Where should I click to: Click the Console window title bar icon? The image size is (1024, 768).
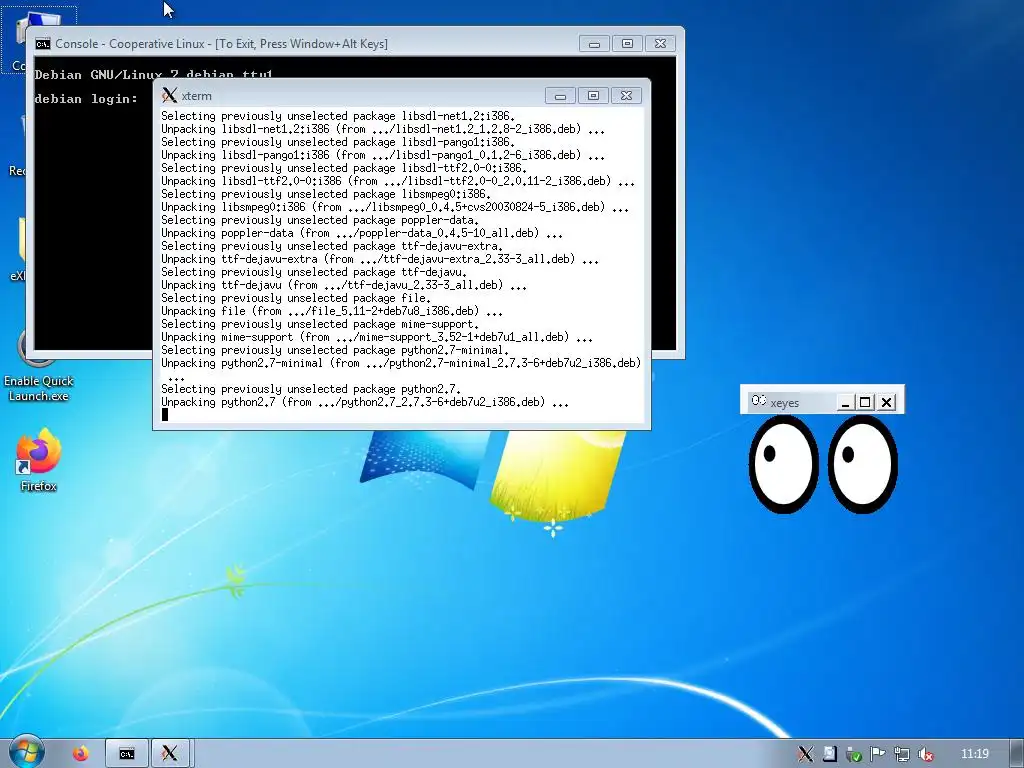[43, 44]
